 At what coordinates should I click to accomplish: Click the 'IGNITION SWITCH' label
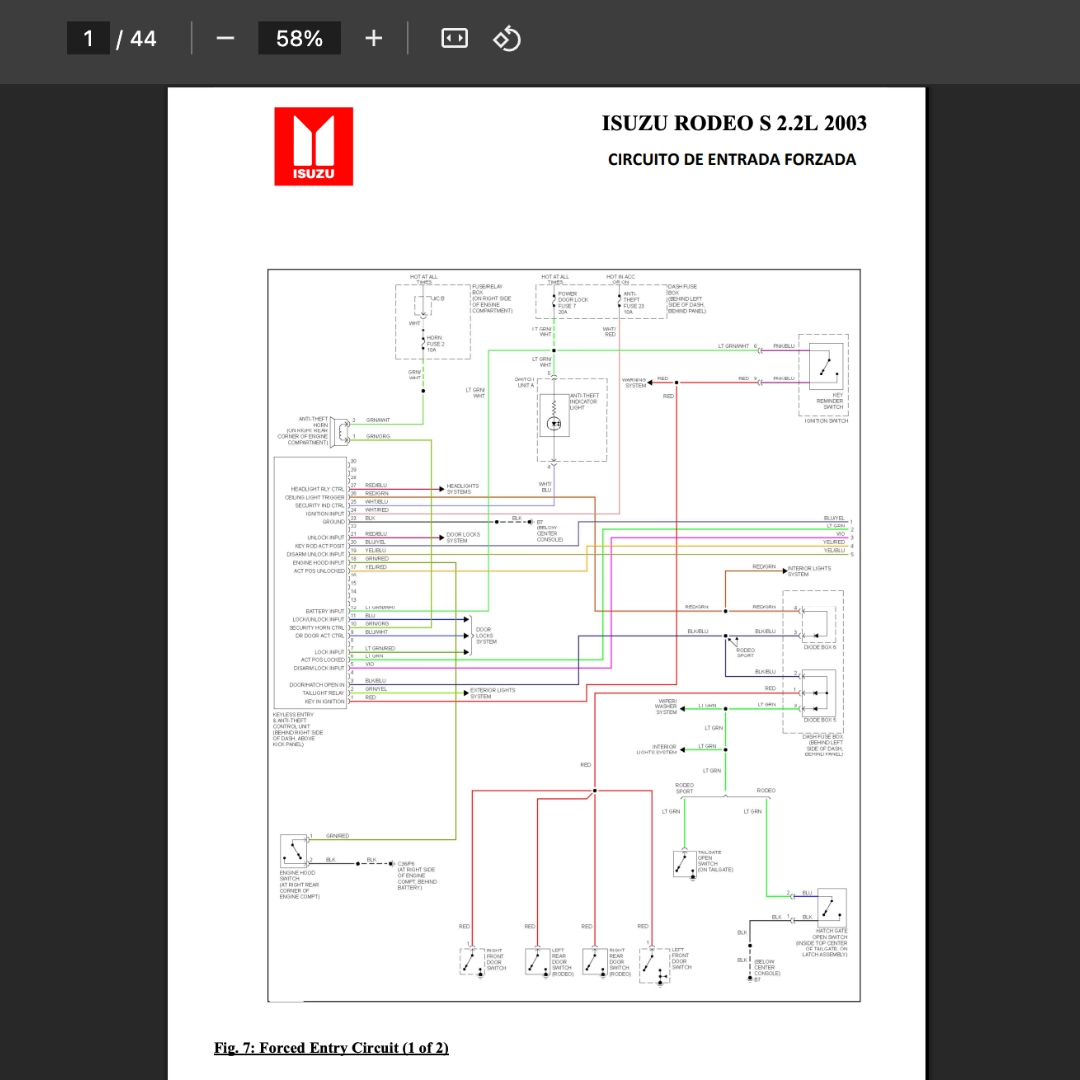click(x=826, y=421)
